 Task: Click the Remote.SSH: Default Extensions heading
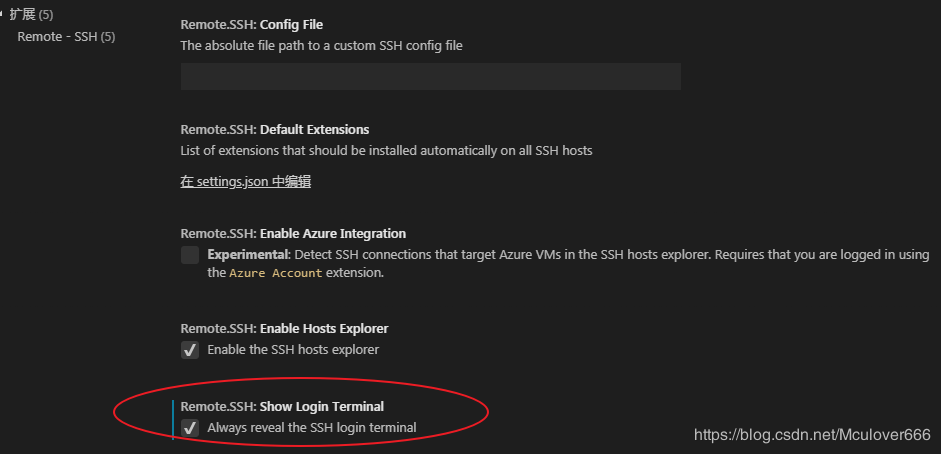point(274,129)
